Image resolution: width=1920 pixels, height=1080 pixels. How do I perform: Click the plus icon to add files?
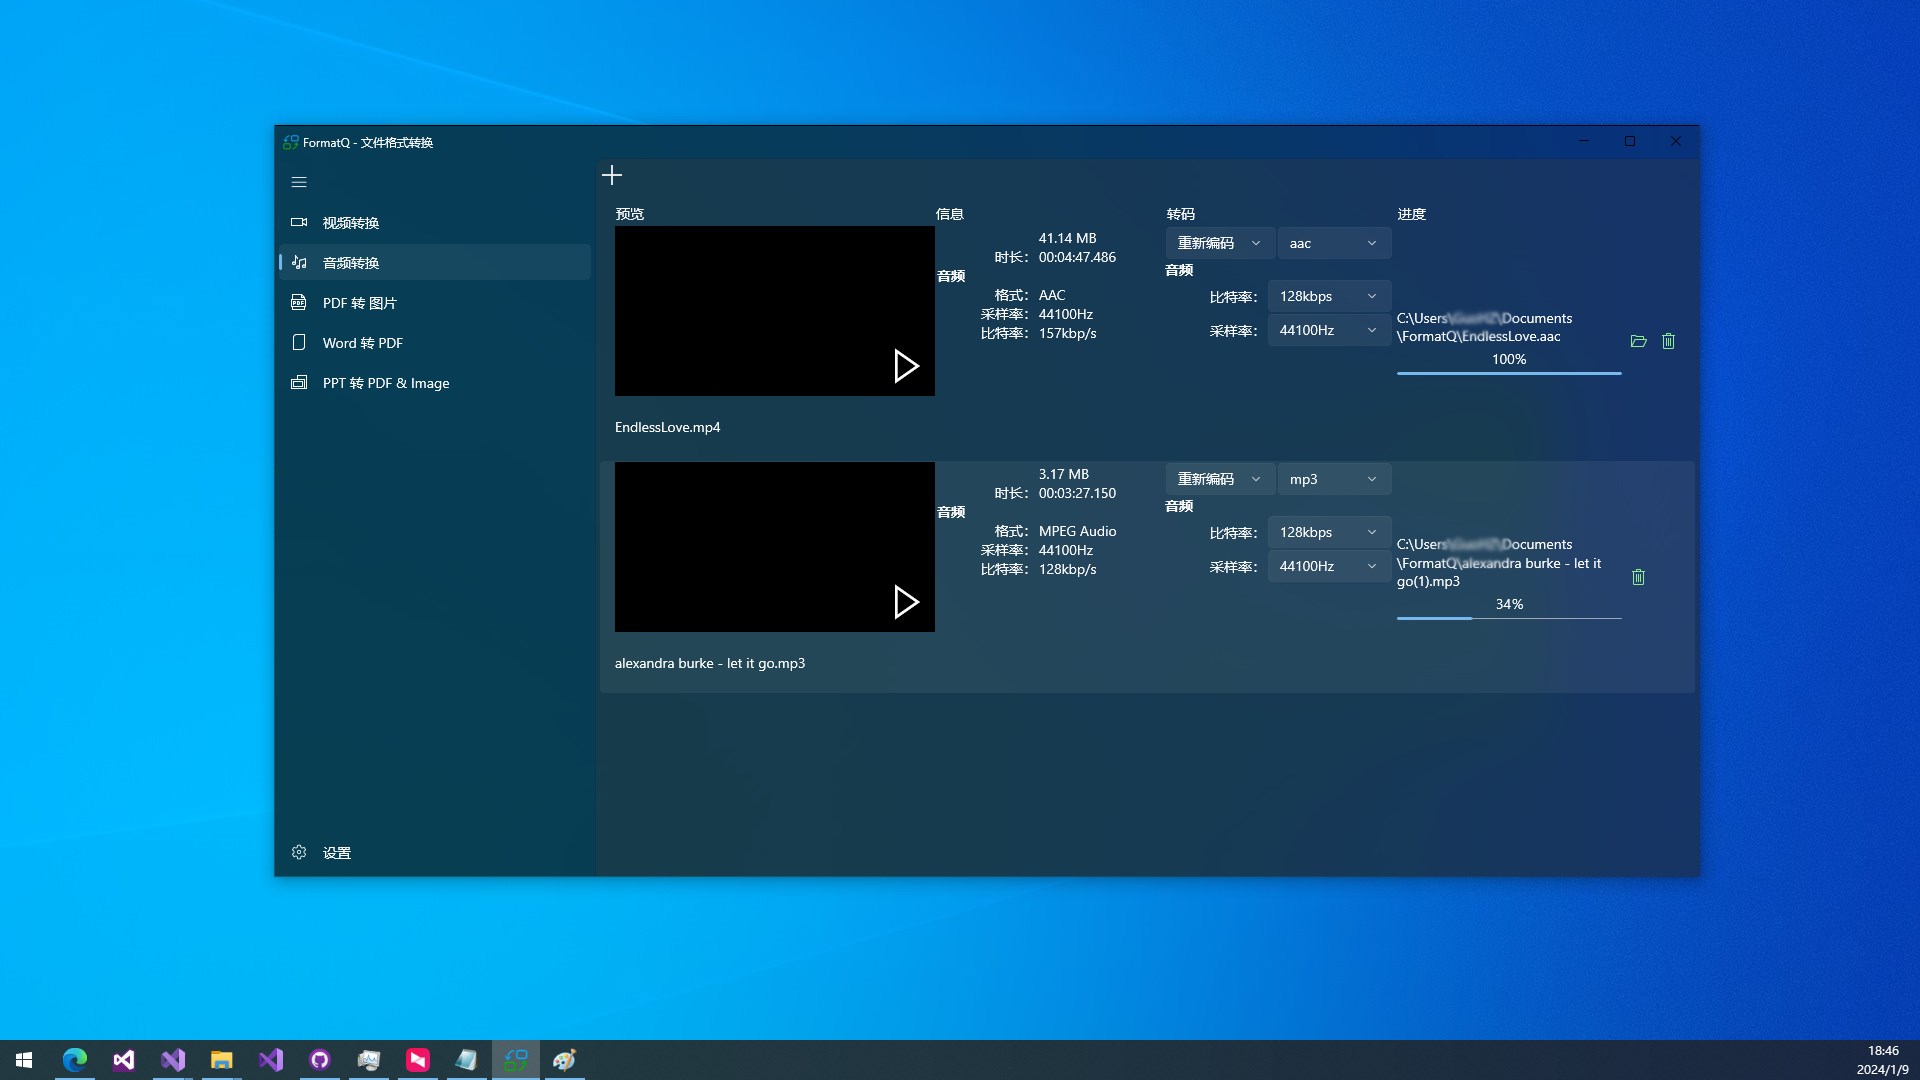[x=612, y=175]
